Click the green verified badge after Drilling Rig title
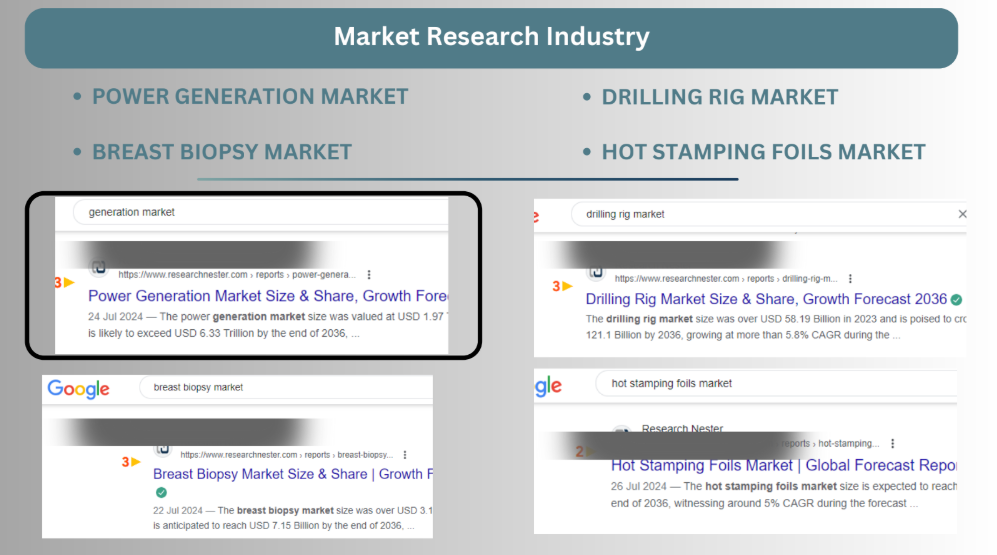This screenshot has width=997, height=555. pyautogui.click(x=956, y=299)
